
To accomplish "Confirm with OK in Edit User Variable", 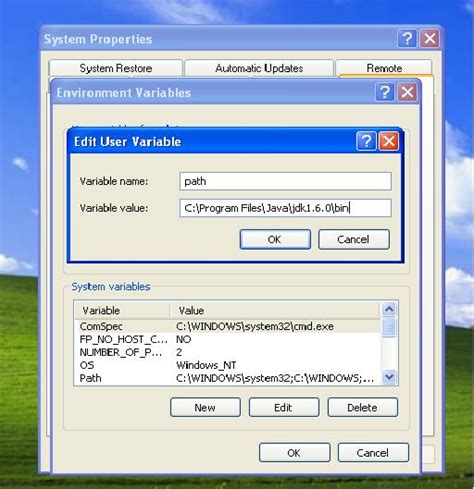I will click(275, 239).
